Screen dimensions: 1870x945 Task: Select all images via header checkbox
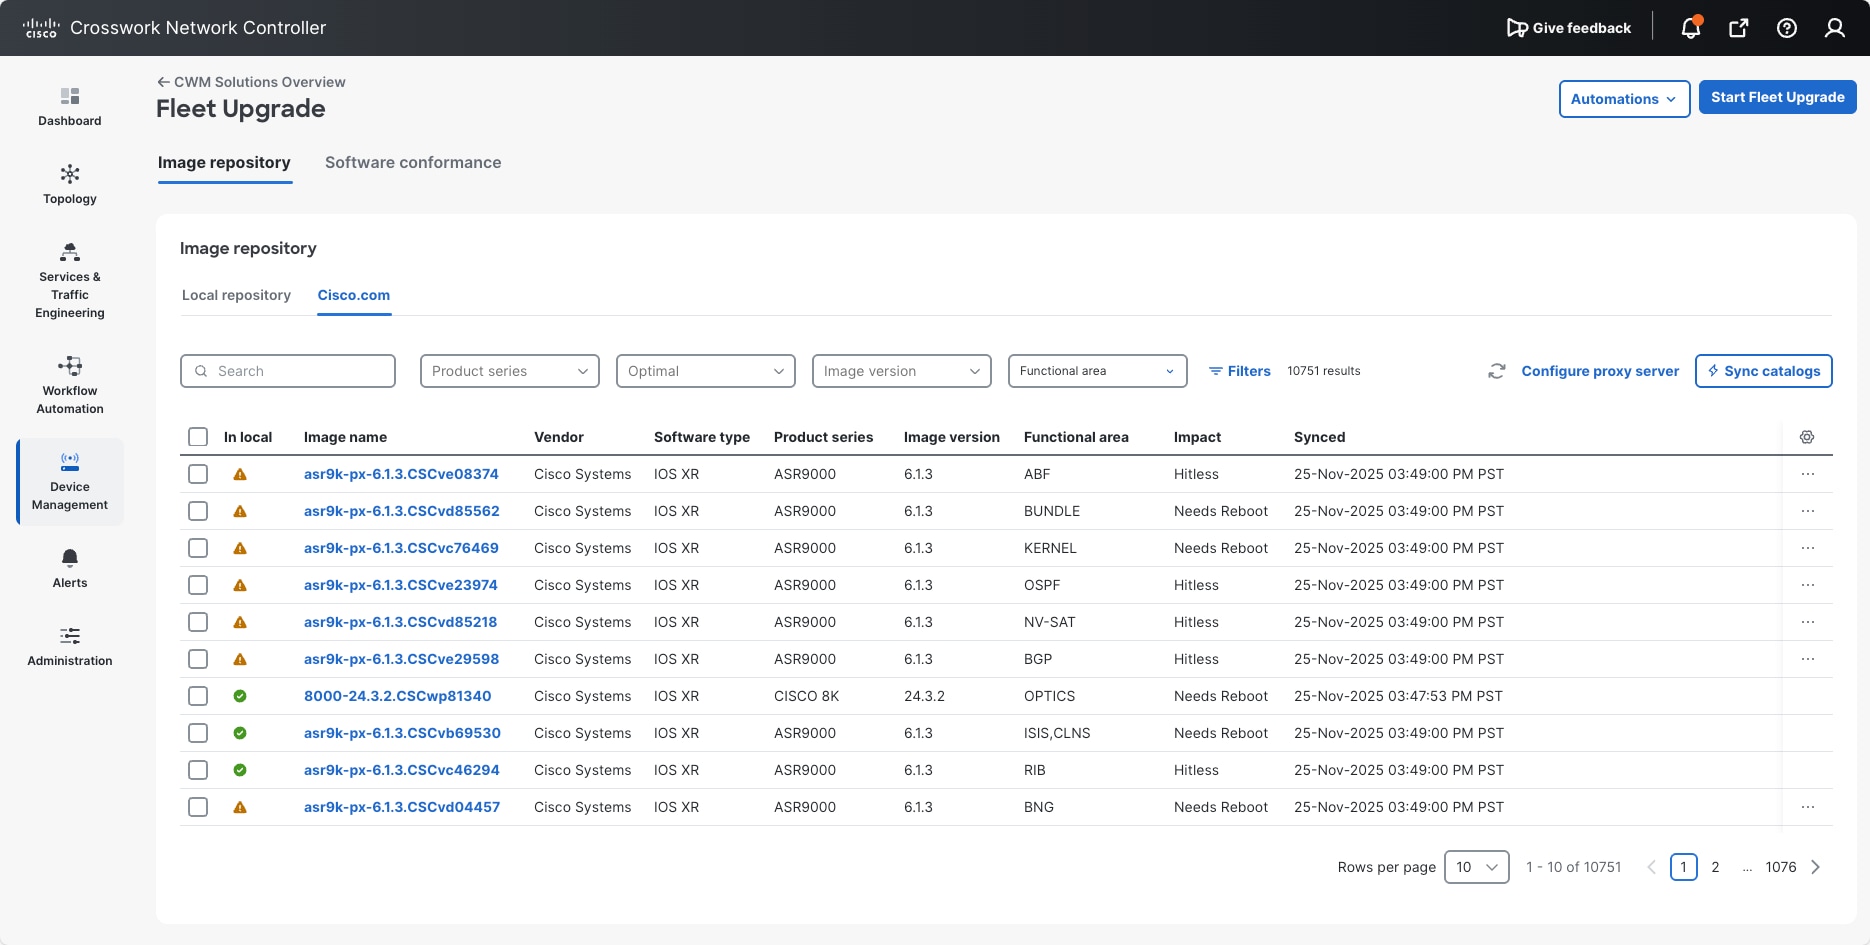(x=197, y=437)
